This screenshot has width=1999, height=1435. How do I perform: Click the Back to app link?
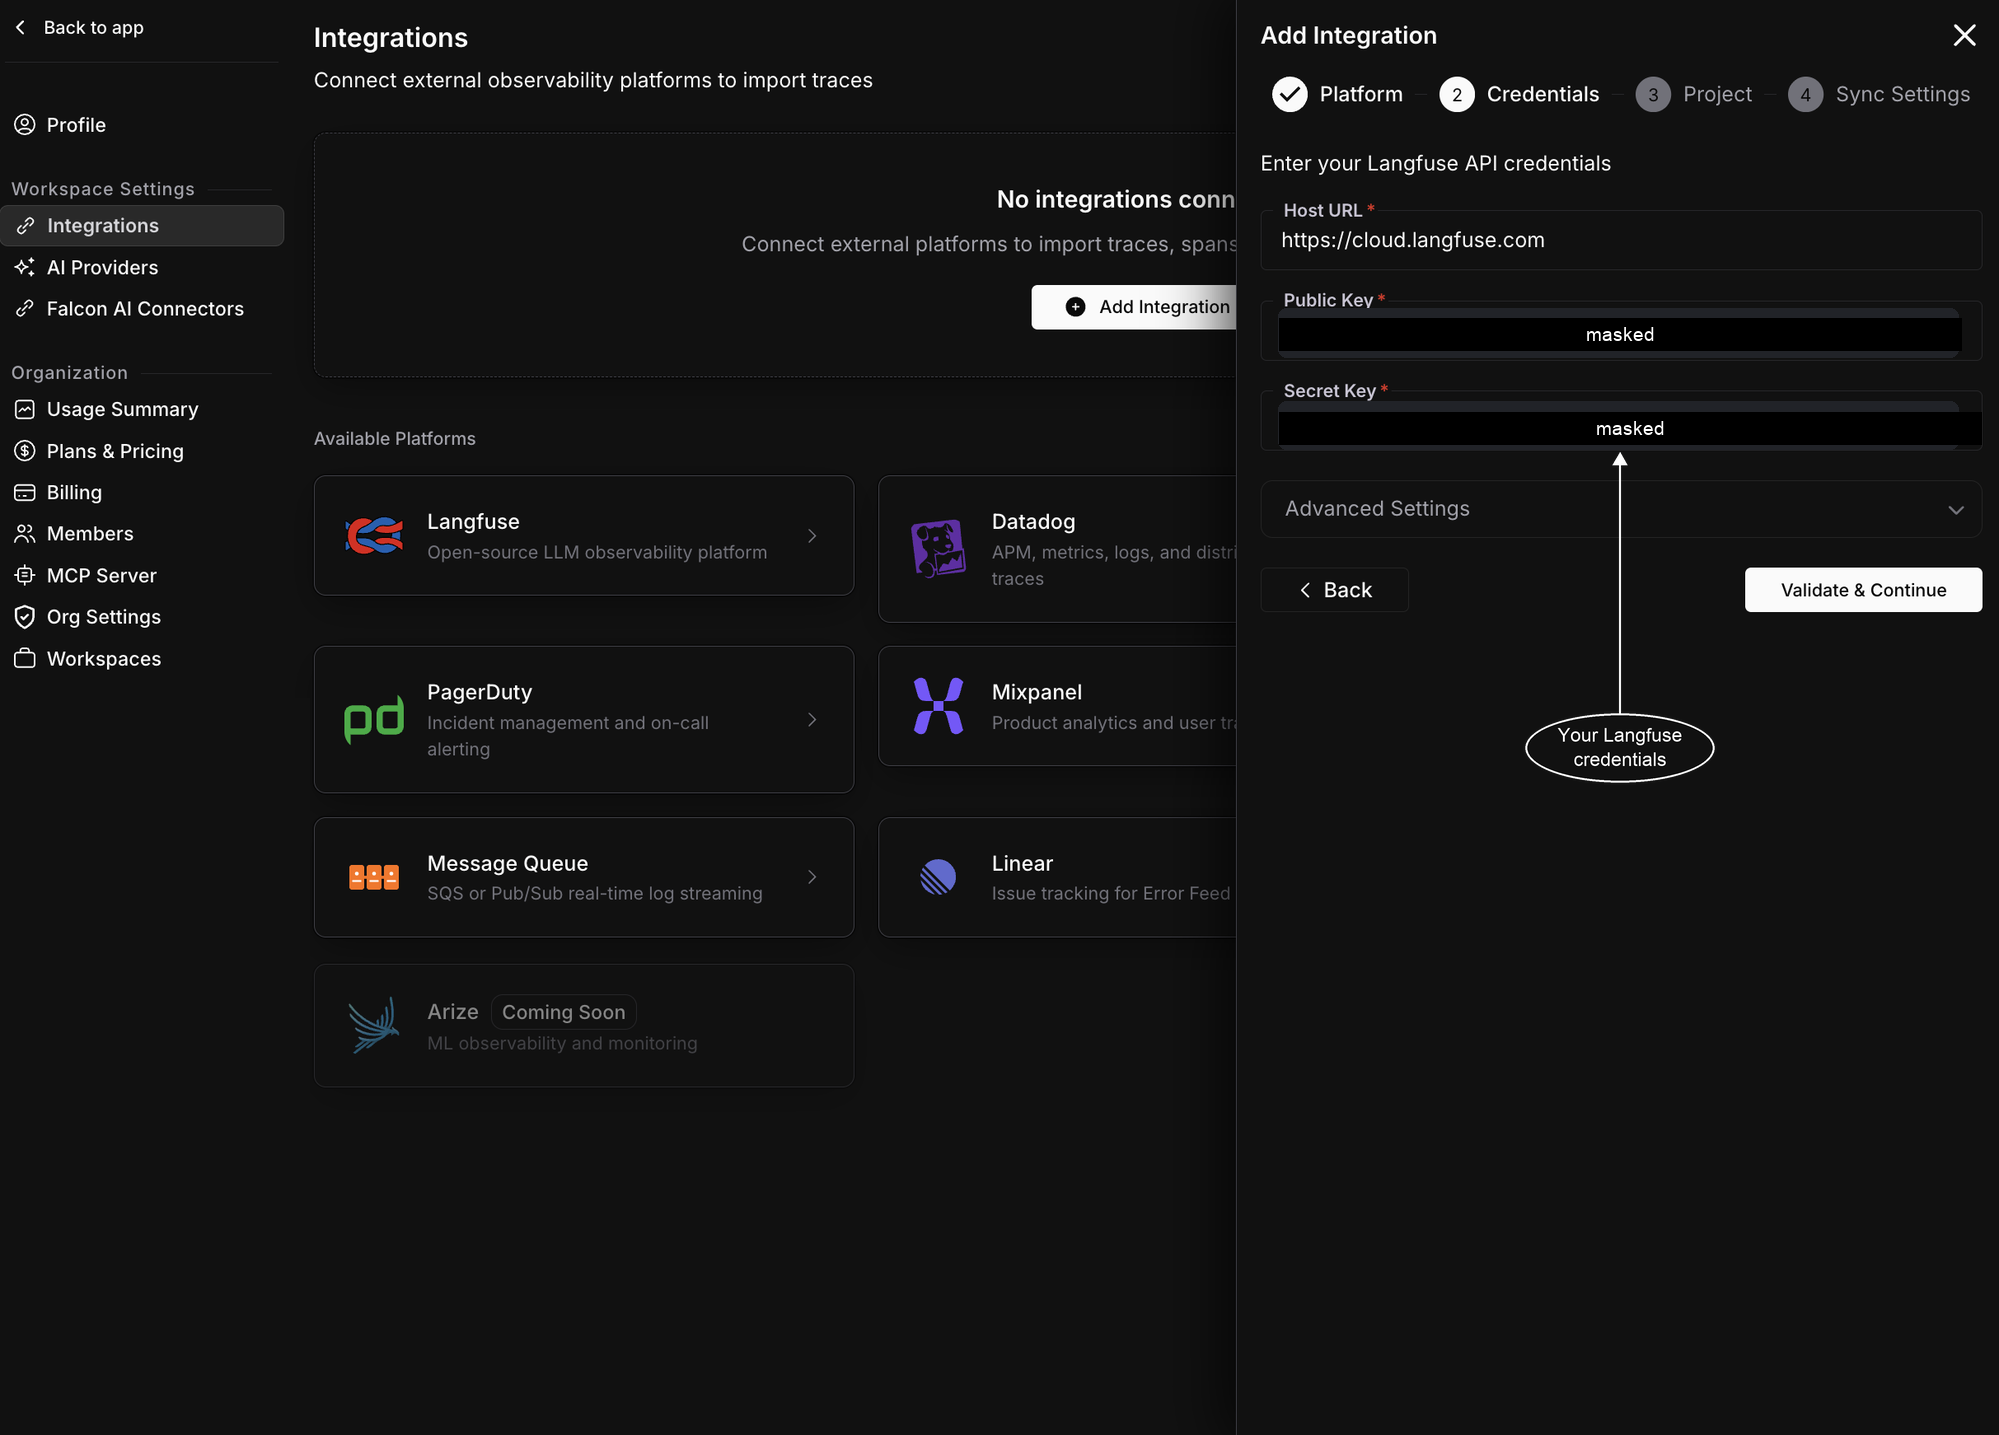point(79,27)
